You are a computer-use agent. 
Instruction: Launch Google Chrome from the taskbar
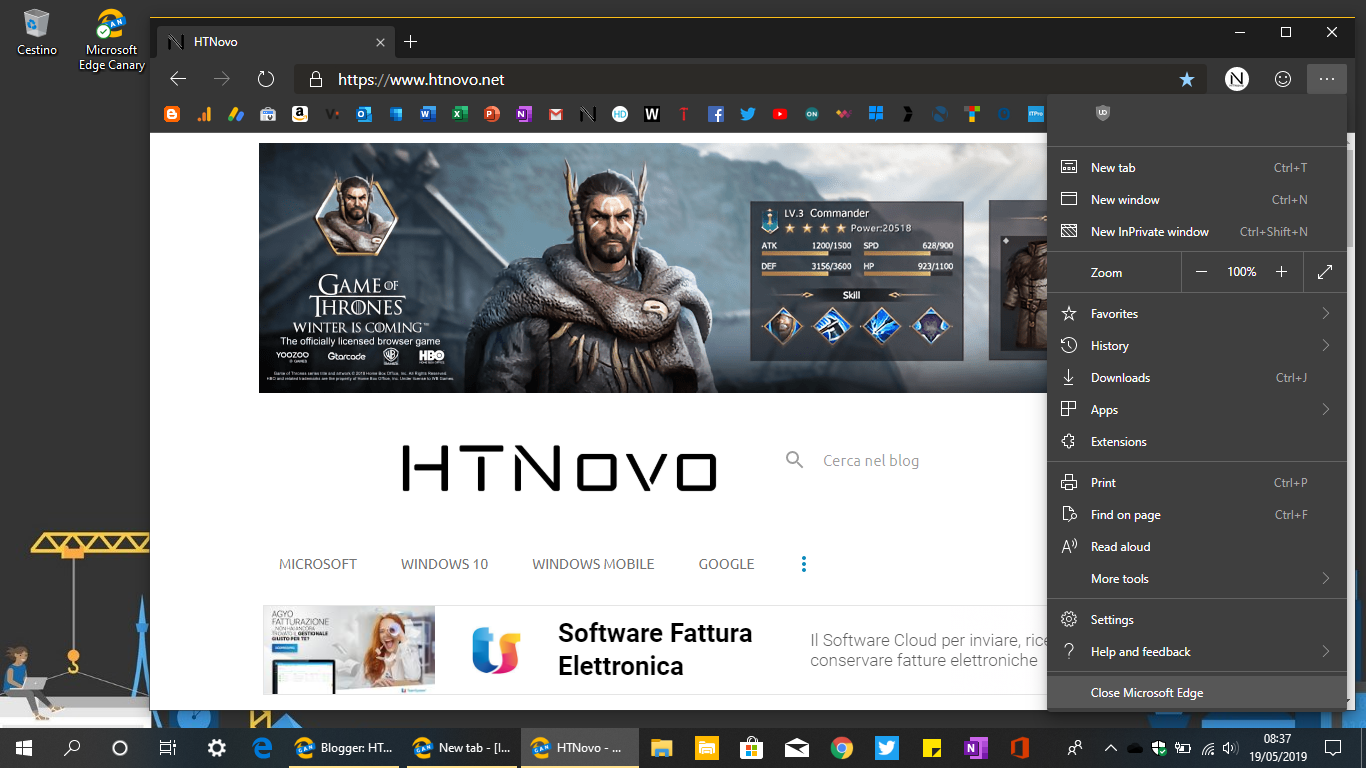(x=841, y=747)
